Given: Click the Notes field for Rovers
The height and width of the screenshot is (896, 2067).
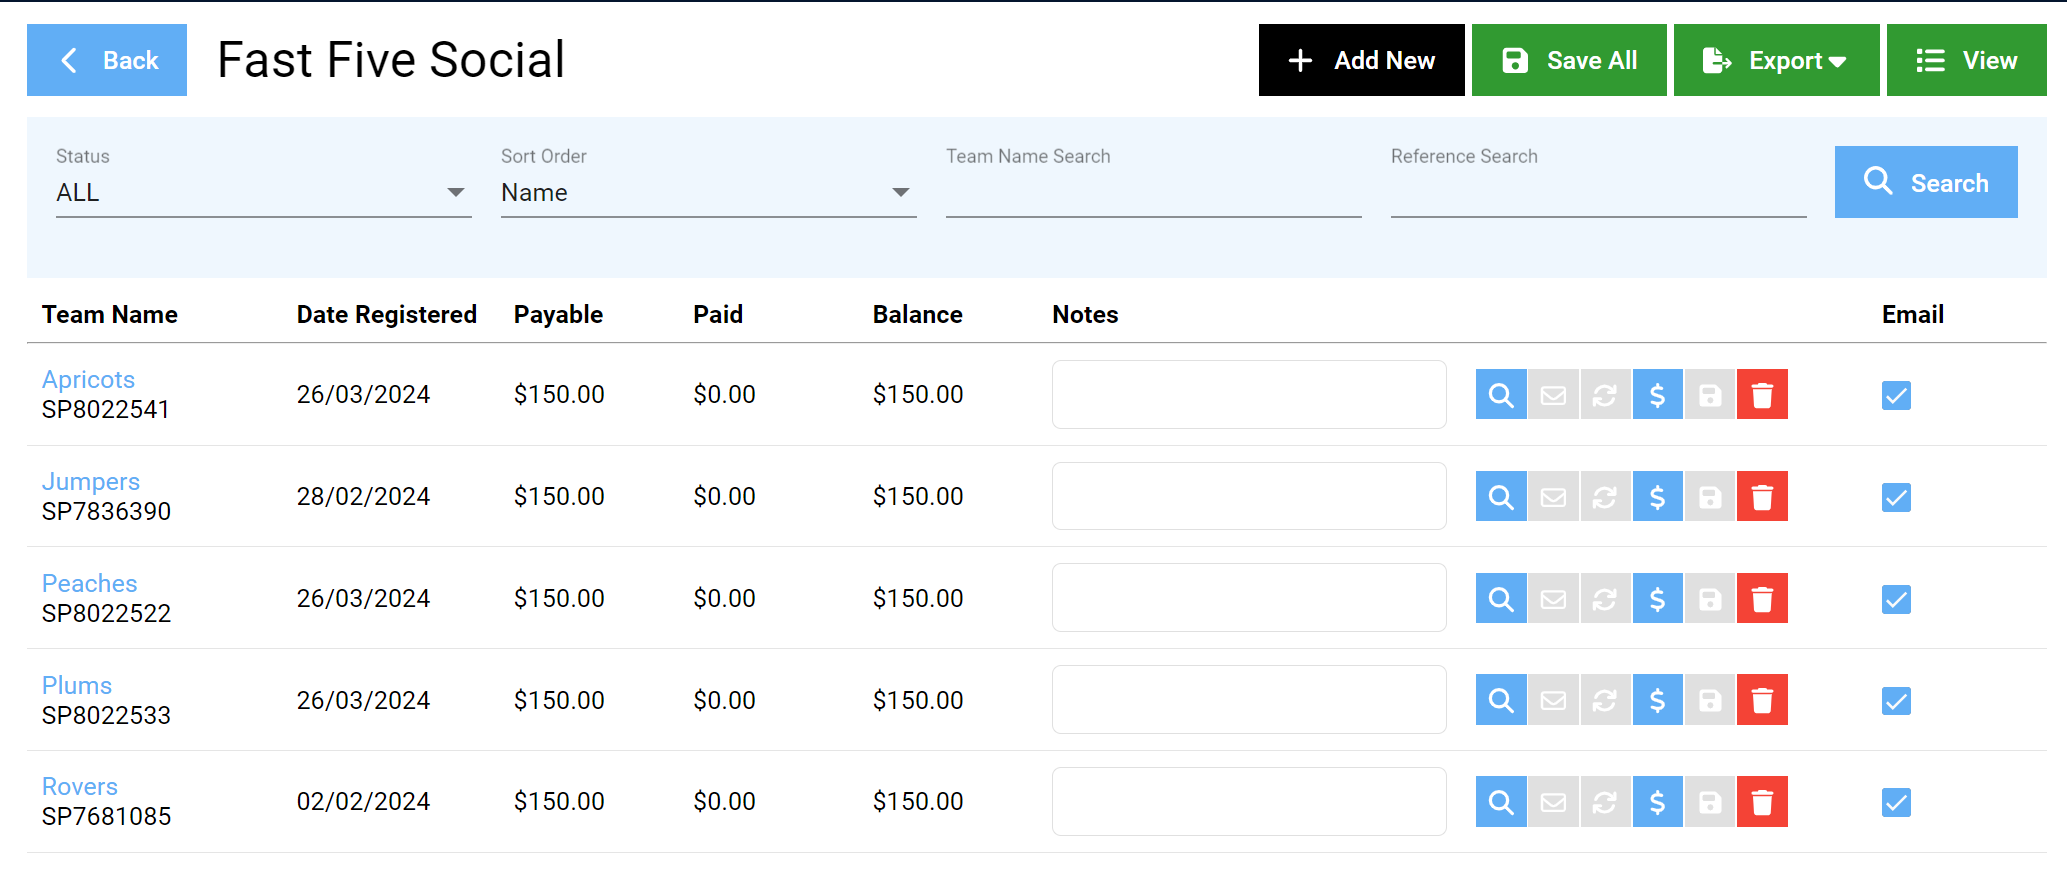Looking at the screenshot, I should click(1249, 802).
